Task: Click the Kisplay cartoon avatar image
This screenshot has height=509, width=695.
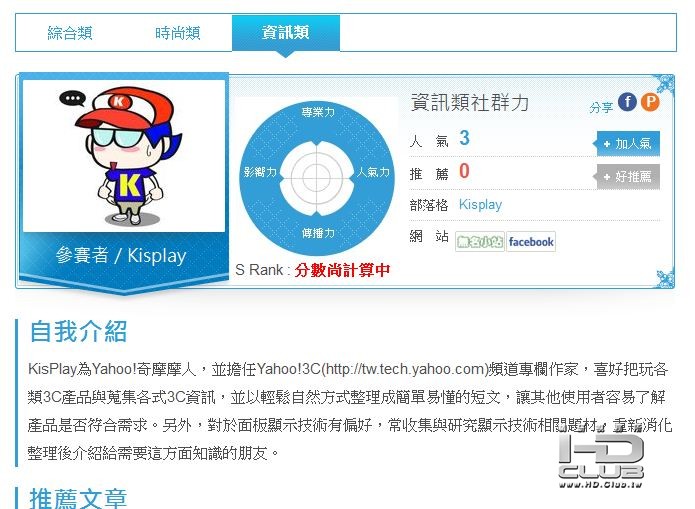Action: (x=124, y=156)
